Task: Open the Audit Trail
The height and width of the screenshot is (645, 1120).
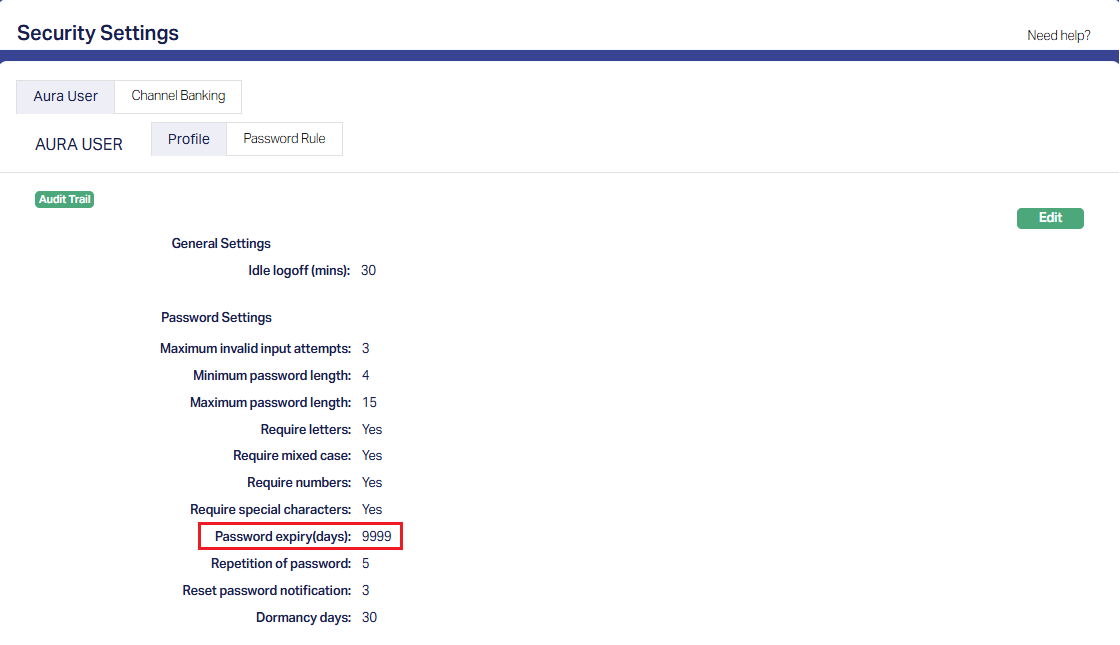Action: (x=65, y=200)
